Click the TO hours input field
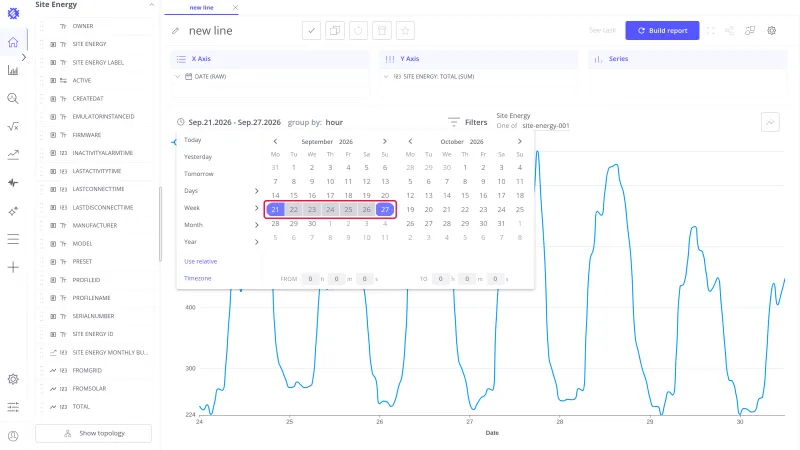800x450 pixels. [x=440, y=279]
